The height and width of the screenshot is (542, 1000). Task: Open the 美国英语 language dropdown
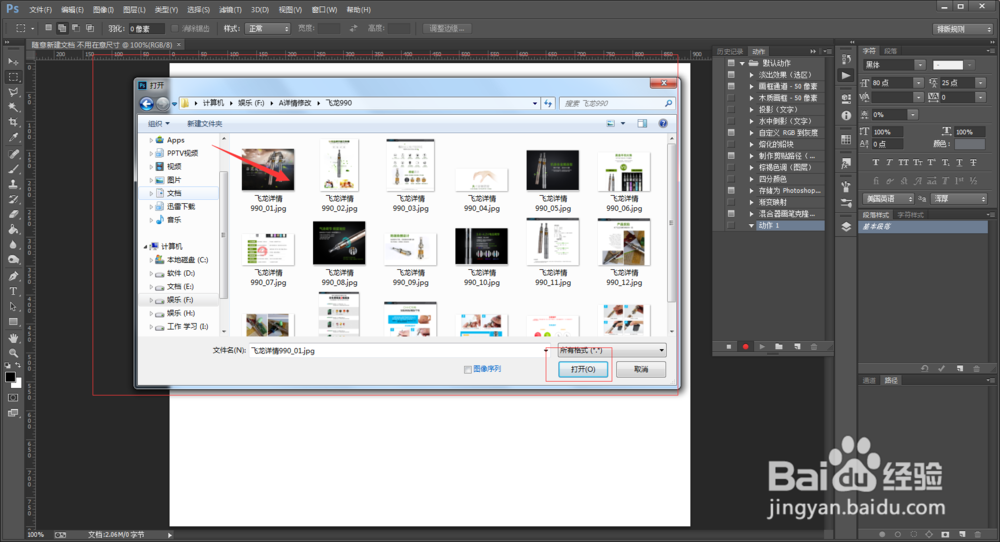tap(888, 199)
